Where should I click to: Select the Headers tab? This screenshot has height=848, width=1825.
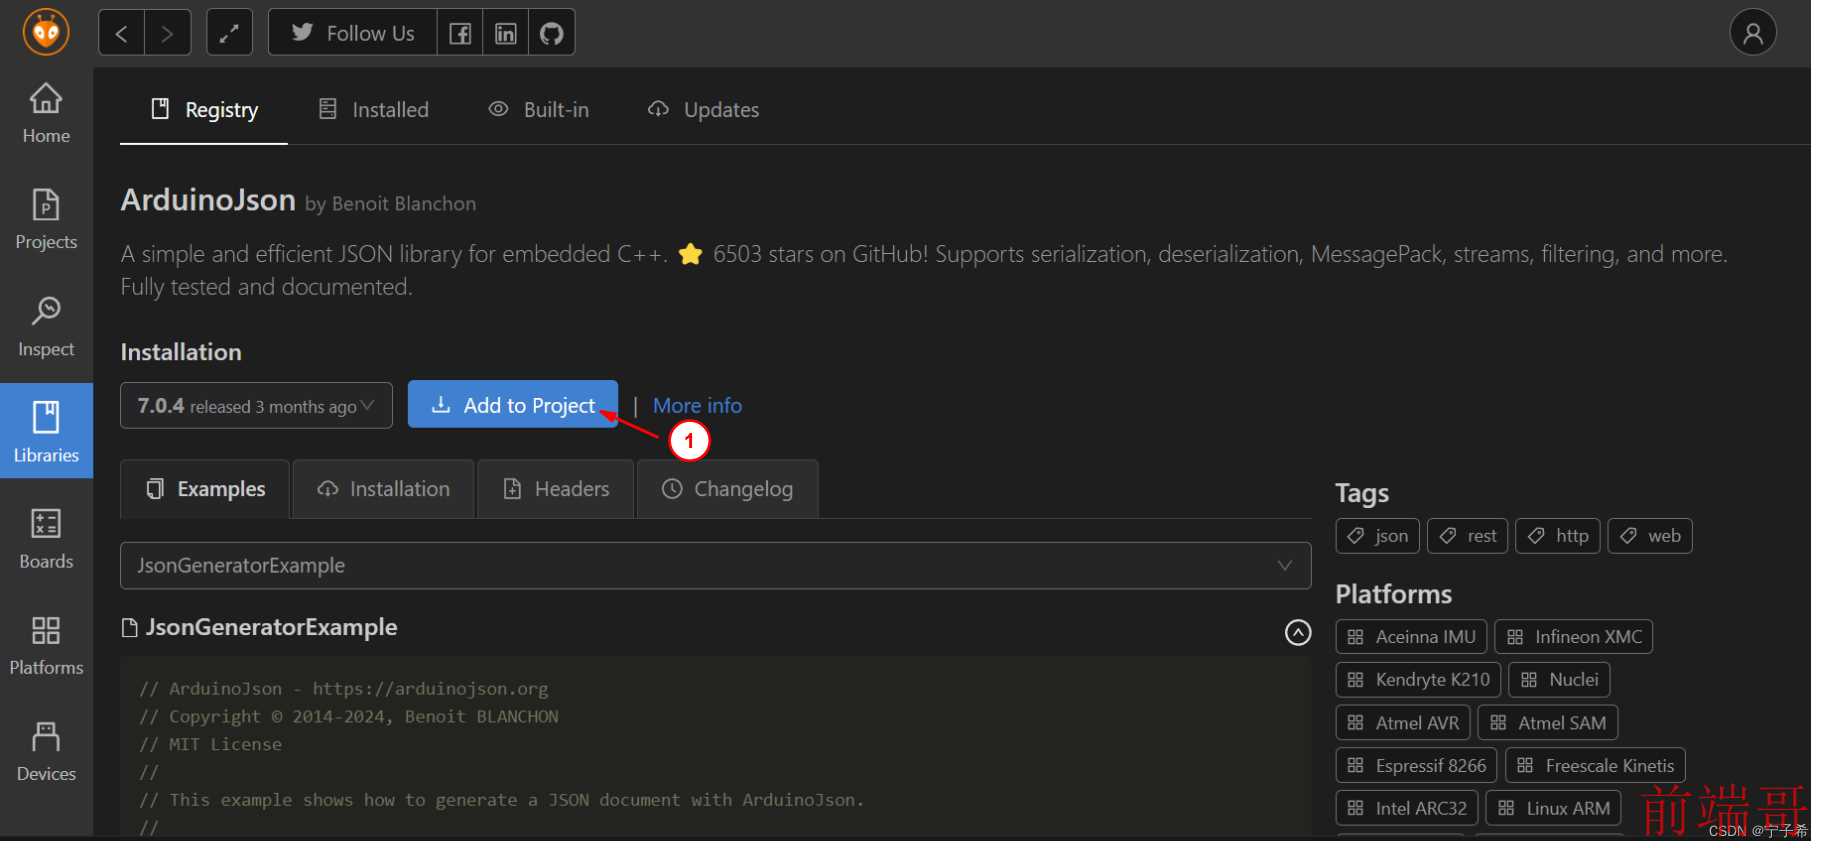[556, 489]
